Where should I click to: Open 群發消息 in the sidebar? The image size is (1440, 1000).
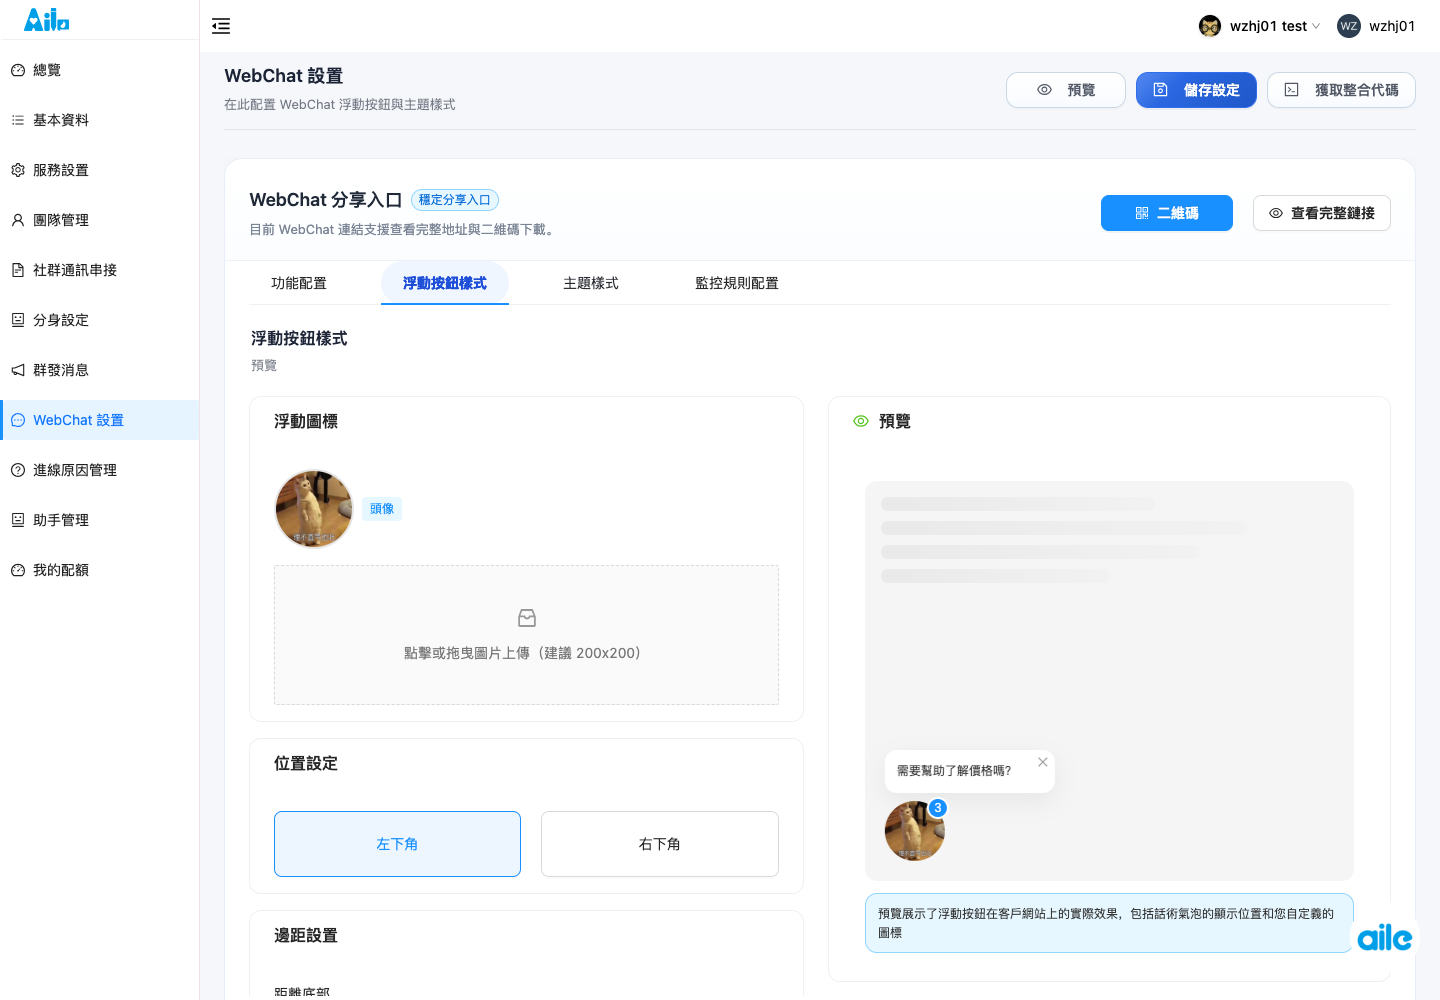[x=99, y=370]
